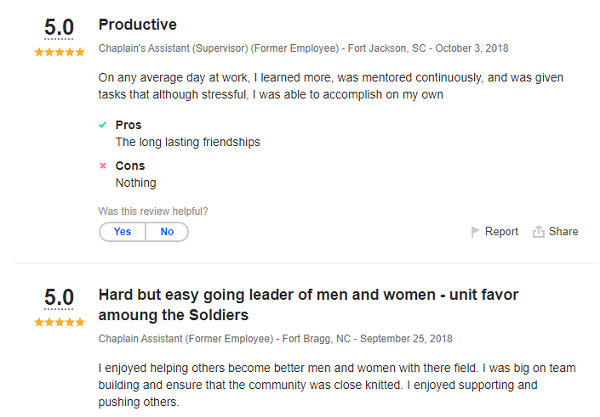600x417 pixels.
Task: Click the flag icon beside Report
Action: [x=476, y=232]
